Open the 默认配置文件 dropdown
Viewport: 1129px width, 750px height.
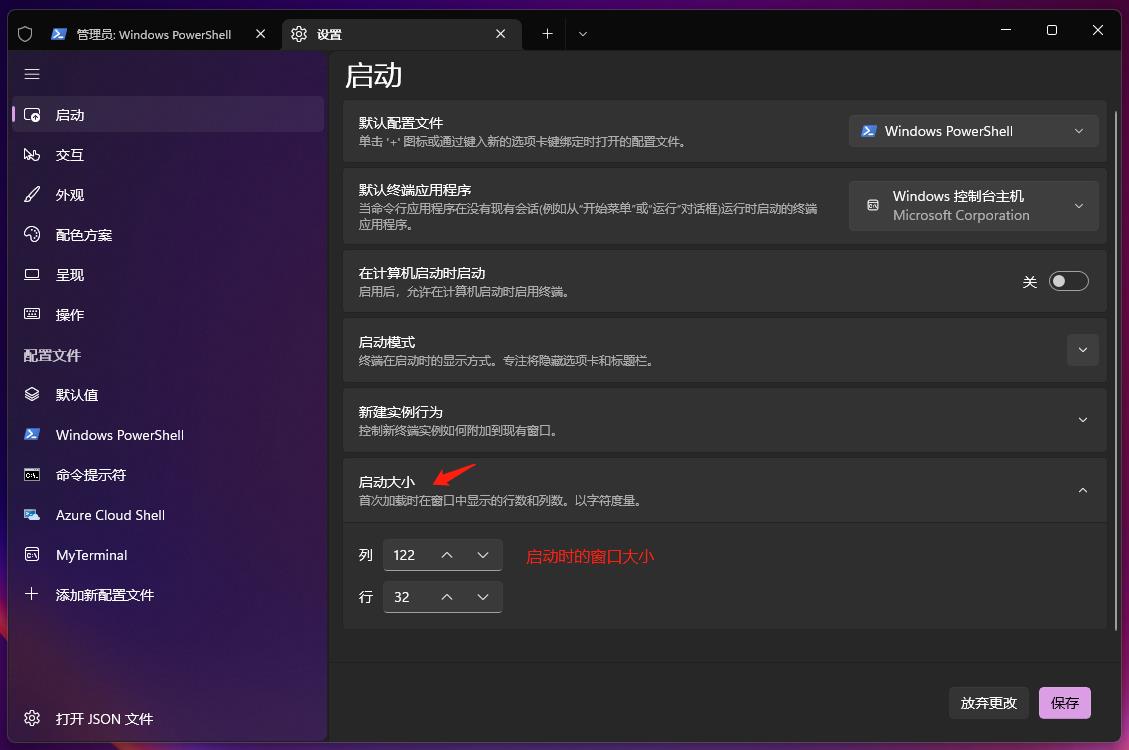[x=972, y=131]
